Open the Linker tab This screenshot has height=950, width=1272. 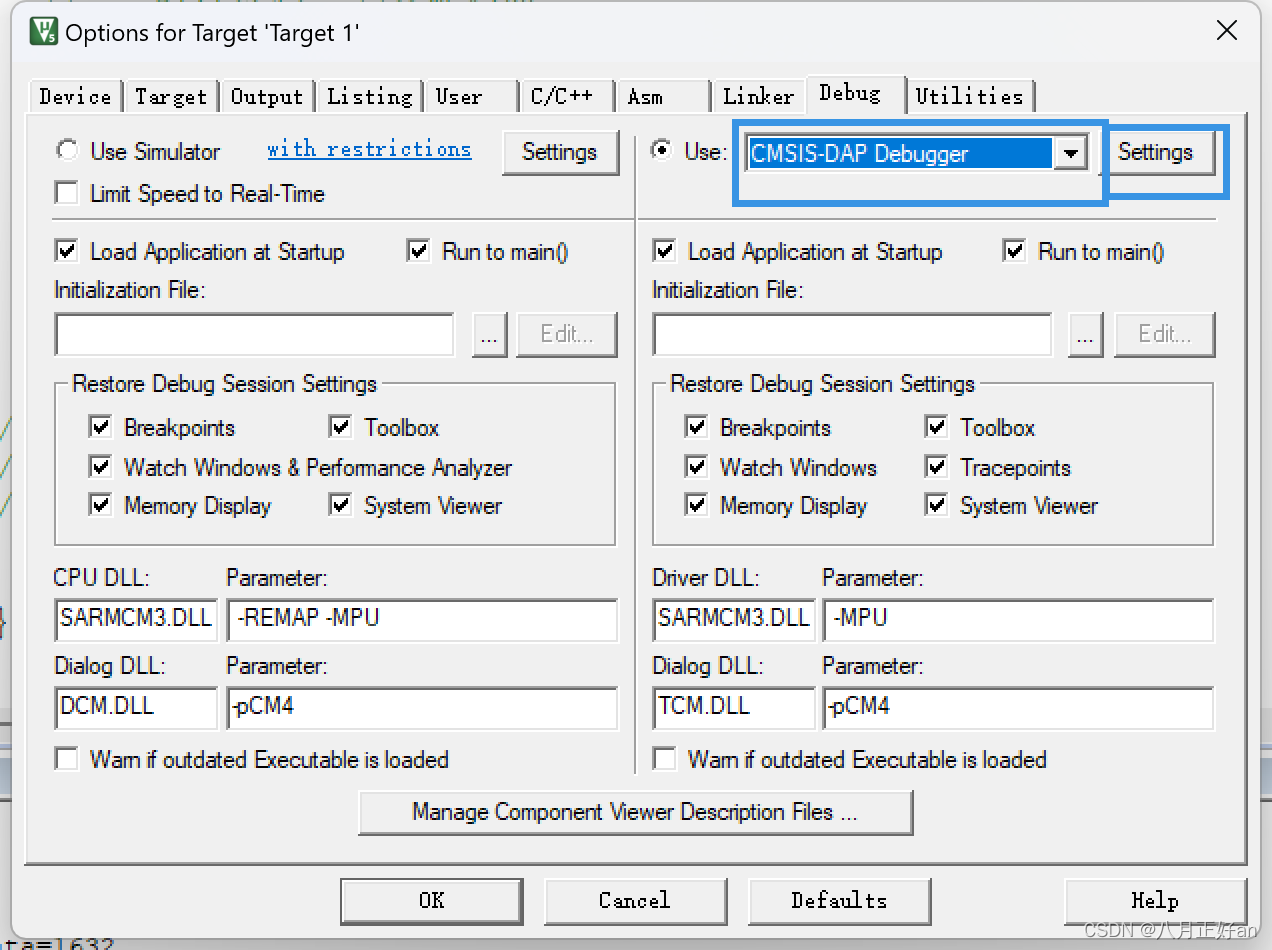pos(758,97)
